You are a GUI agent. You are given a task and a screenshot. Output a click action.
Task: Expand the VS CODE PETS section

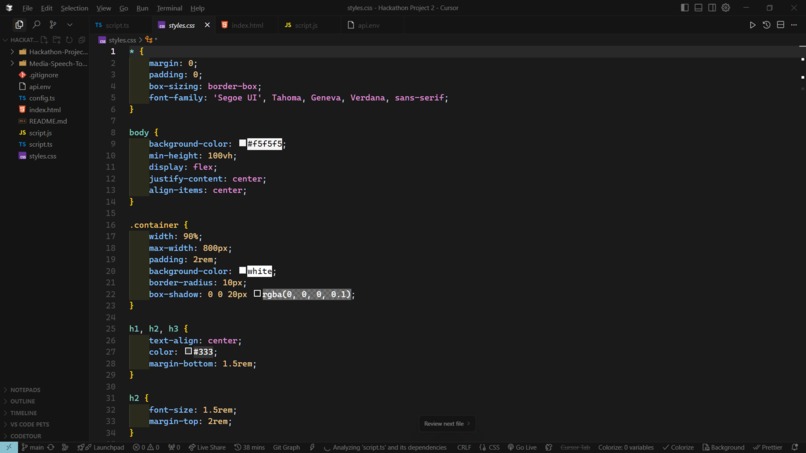click(x=29, y=425)
